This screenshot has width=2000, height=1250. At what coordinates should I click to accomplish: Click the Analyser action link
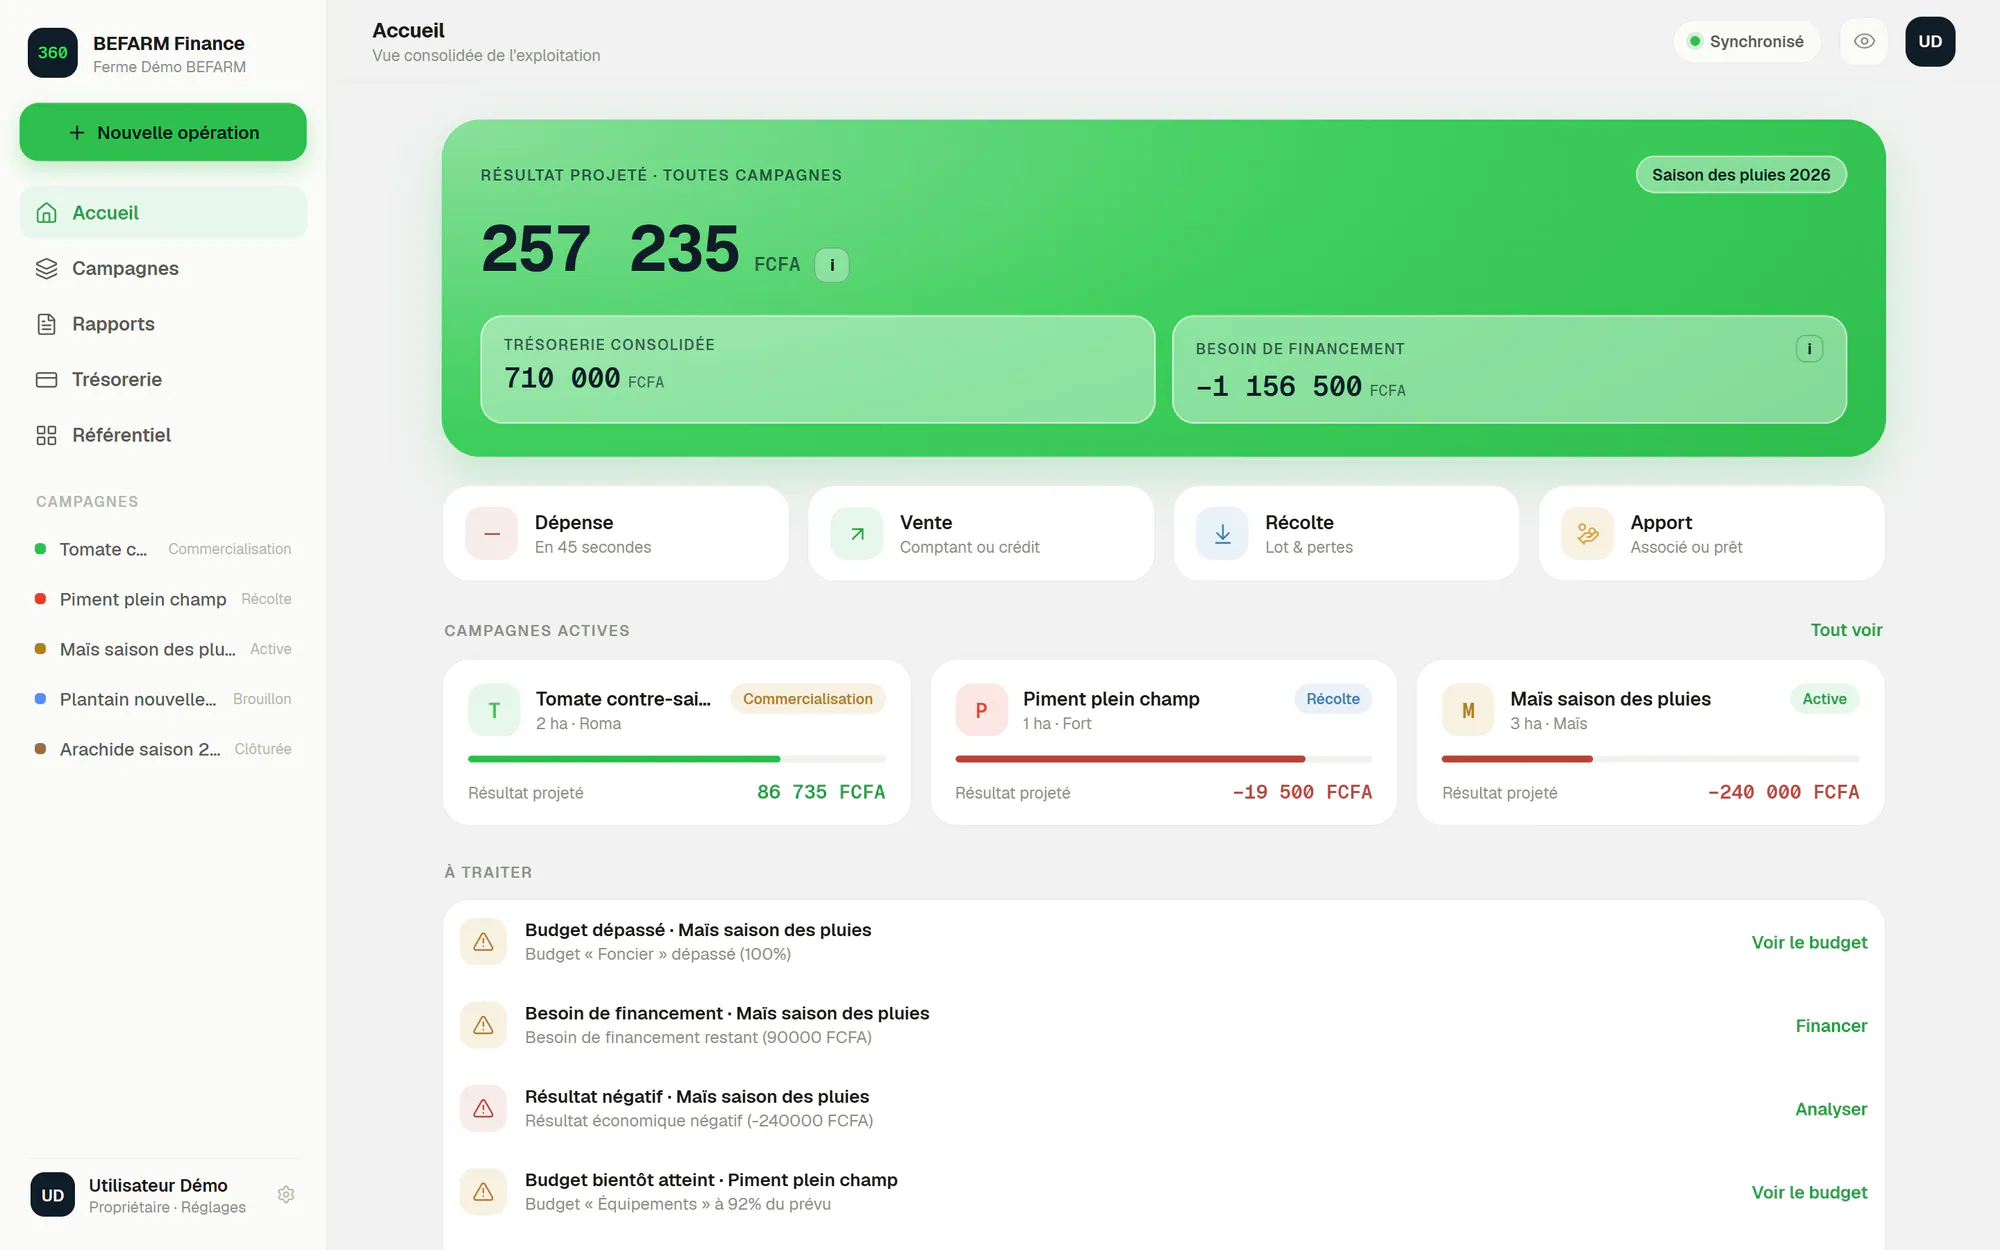point(1831,1109)
